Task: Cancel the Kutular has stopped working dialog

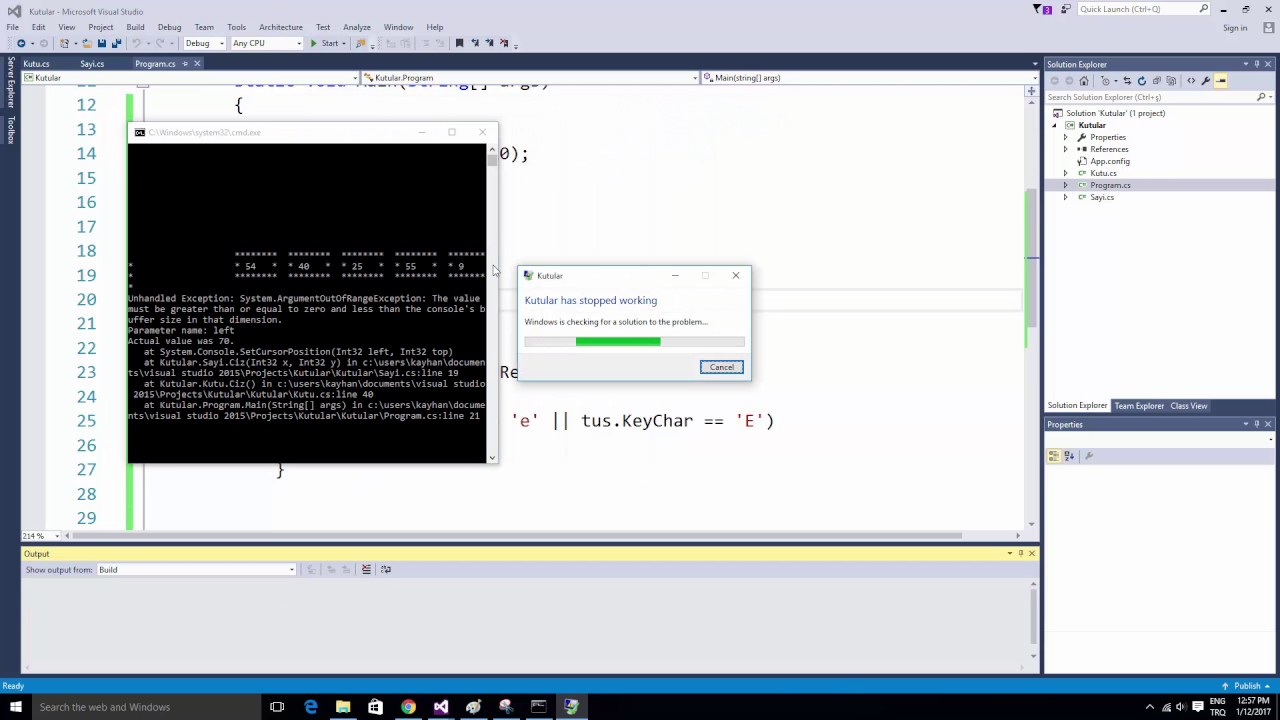Action: tap(721, 367)
